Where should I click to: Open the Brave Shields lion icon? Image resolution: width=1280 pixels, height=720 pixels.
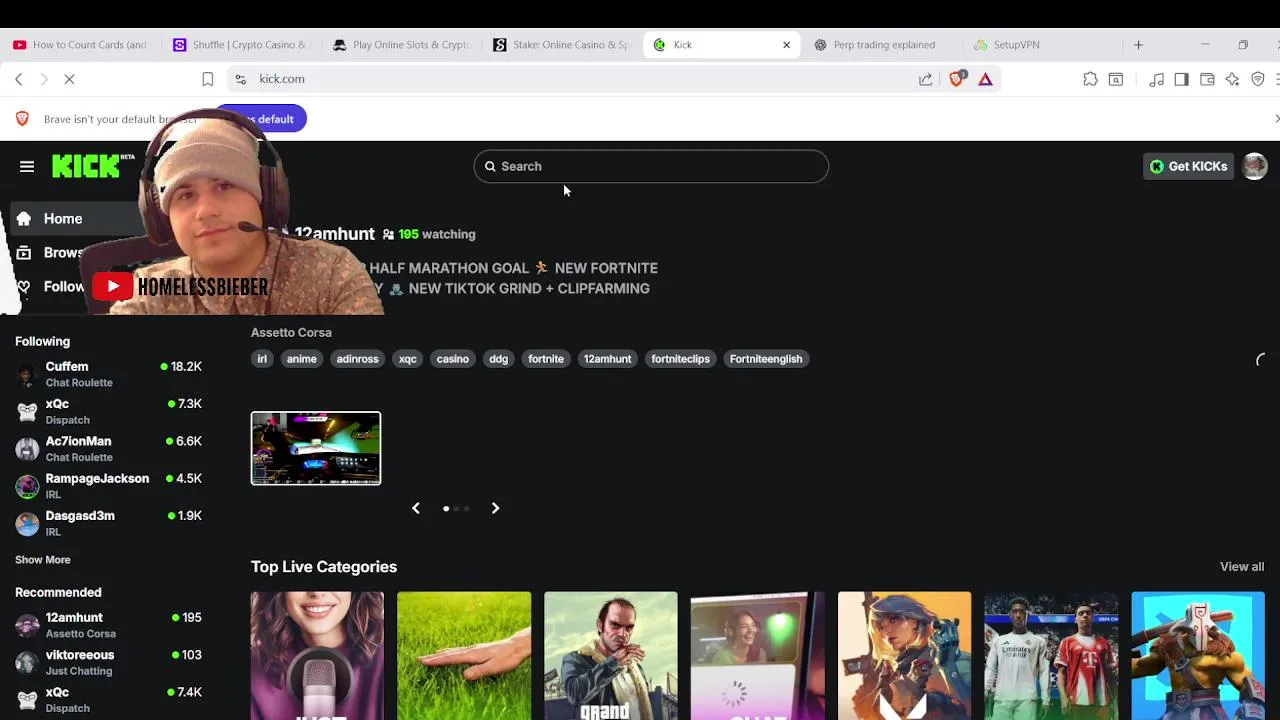coord(957,79)
